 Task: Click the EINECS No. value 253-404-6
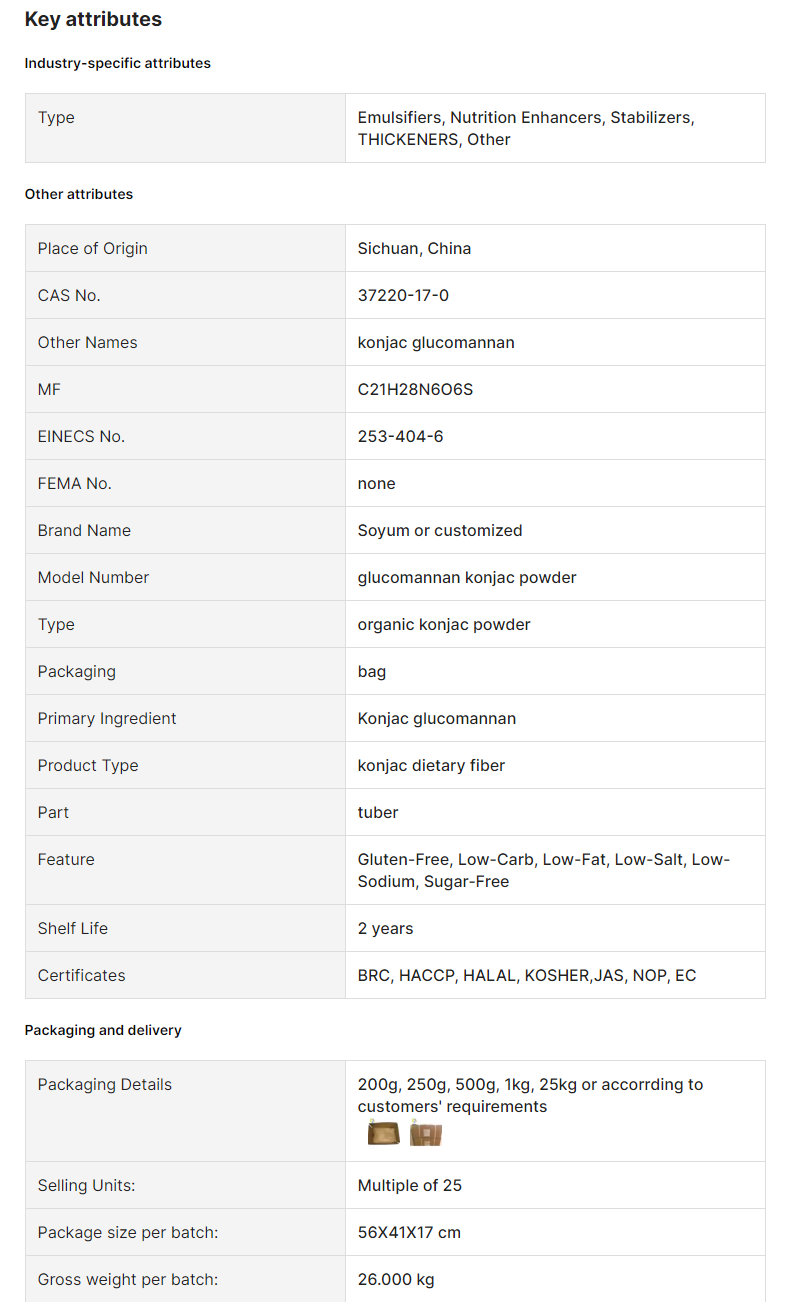coord(401,436)
